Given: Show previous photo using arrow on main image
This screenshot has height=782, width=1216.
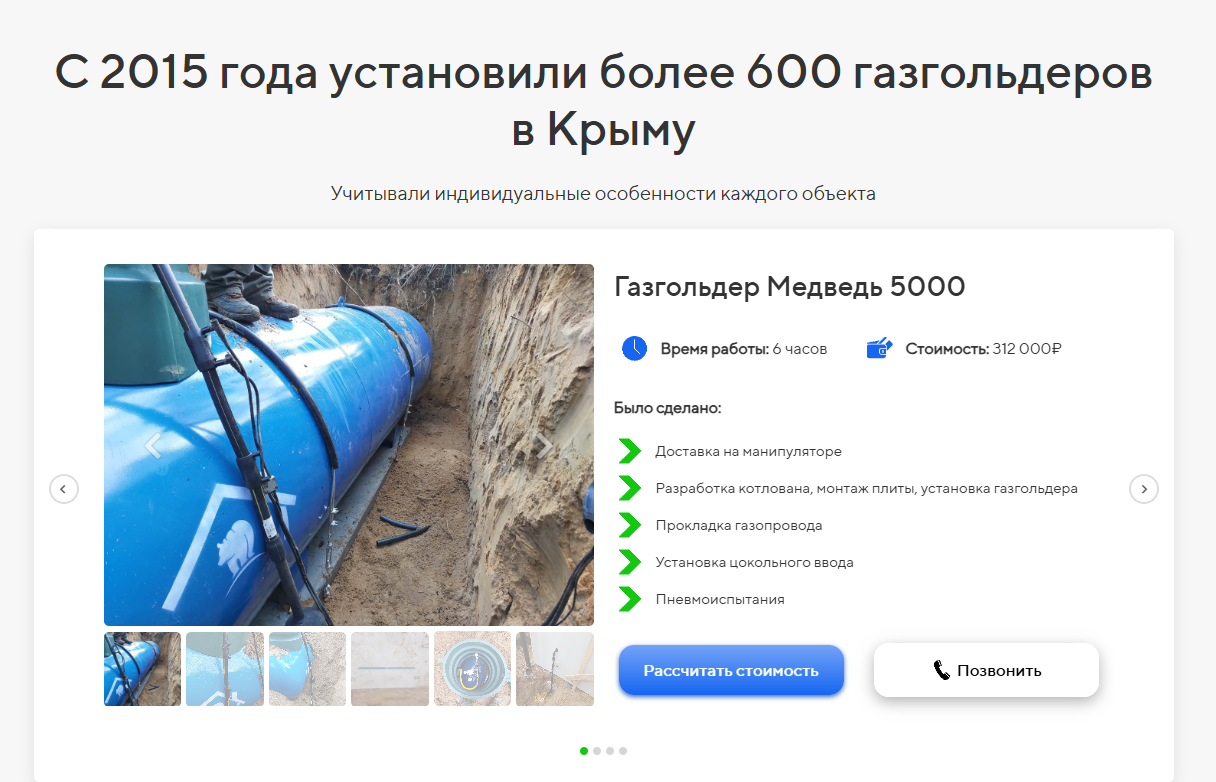Looking at the screenshot, I should click(153, 446).
